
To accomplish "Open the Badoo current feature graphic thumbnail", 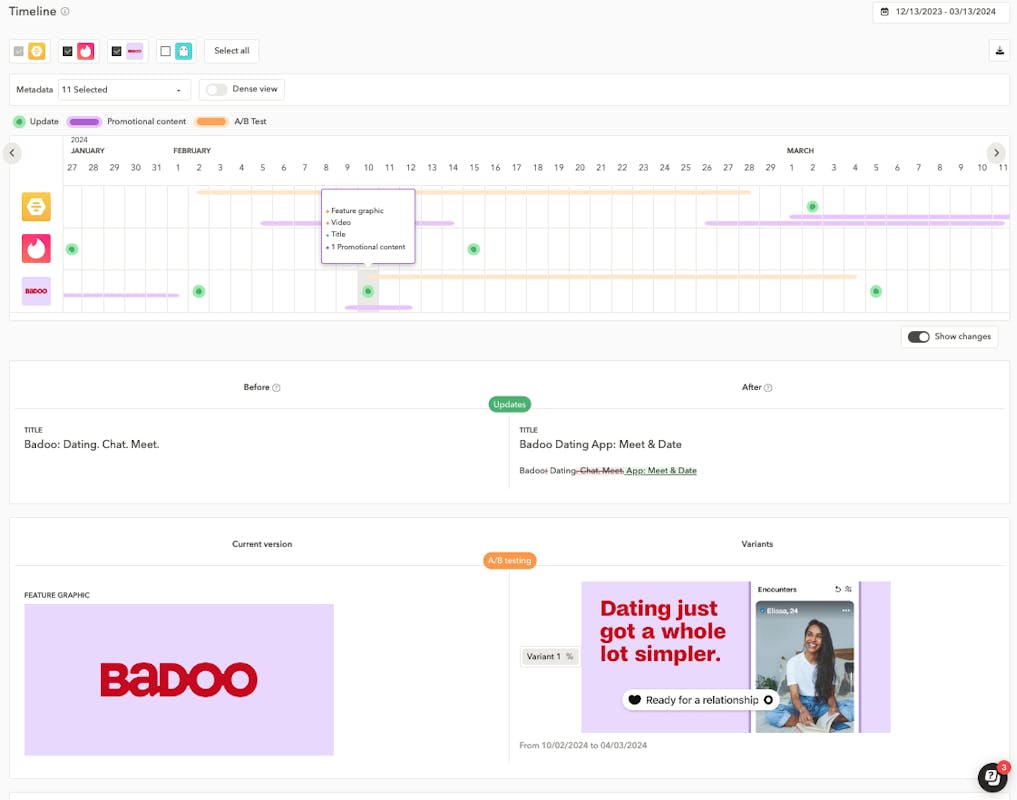I will coord(179,680).
